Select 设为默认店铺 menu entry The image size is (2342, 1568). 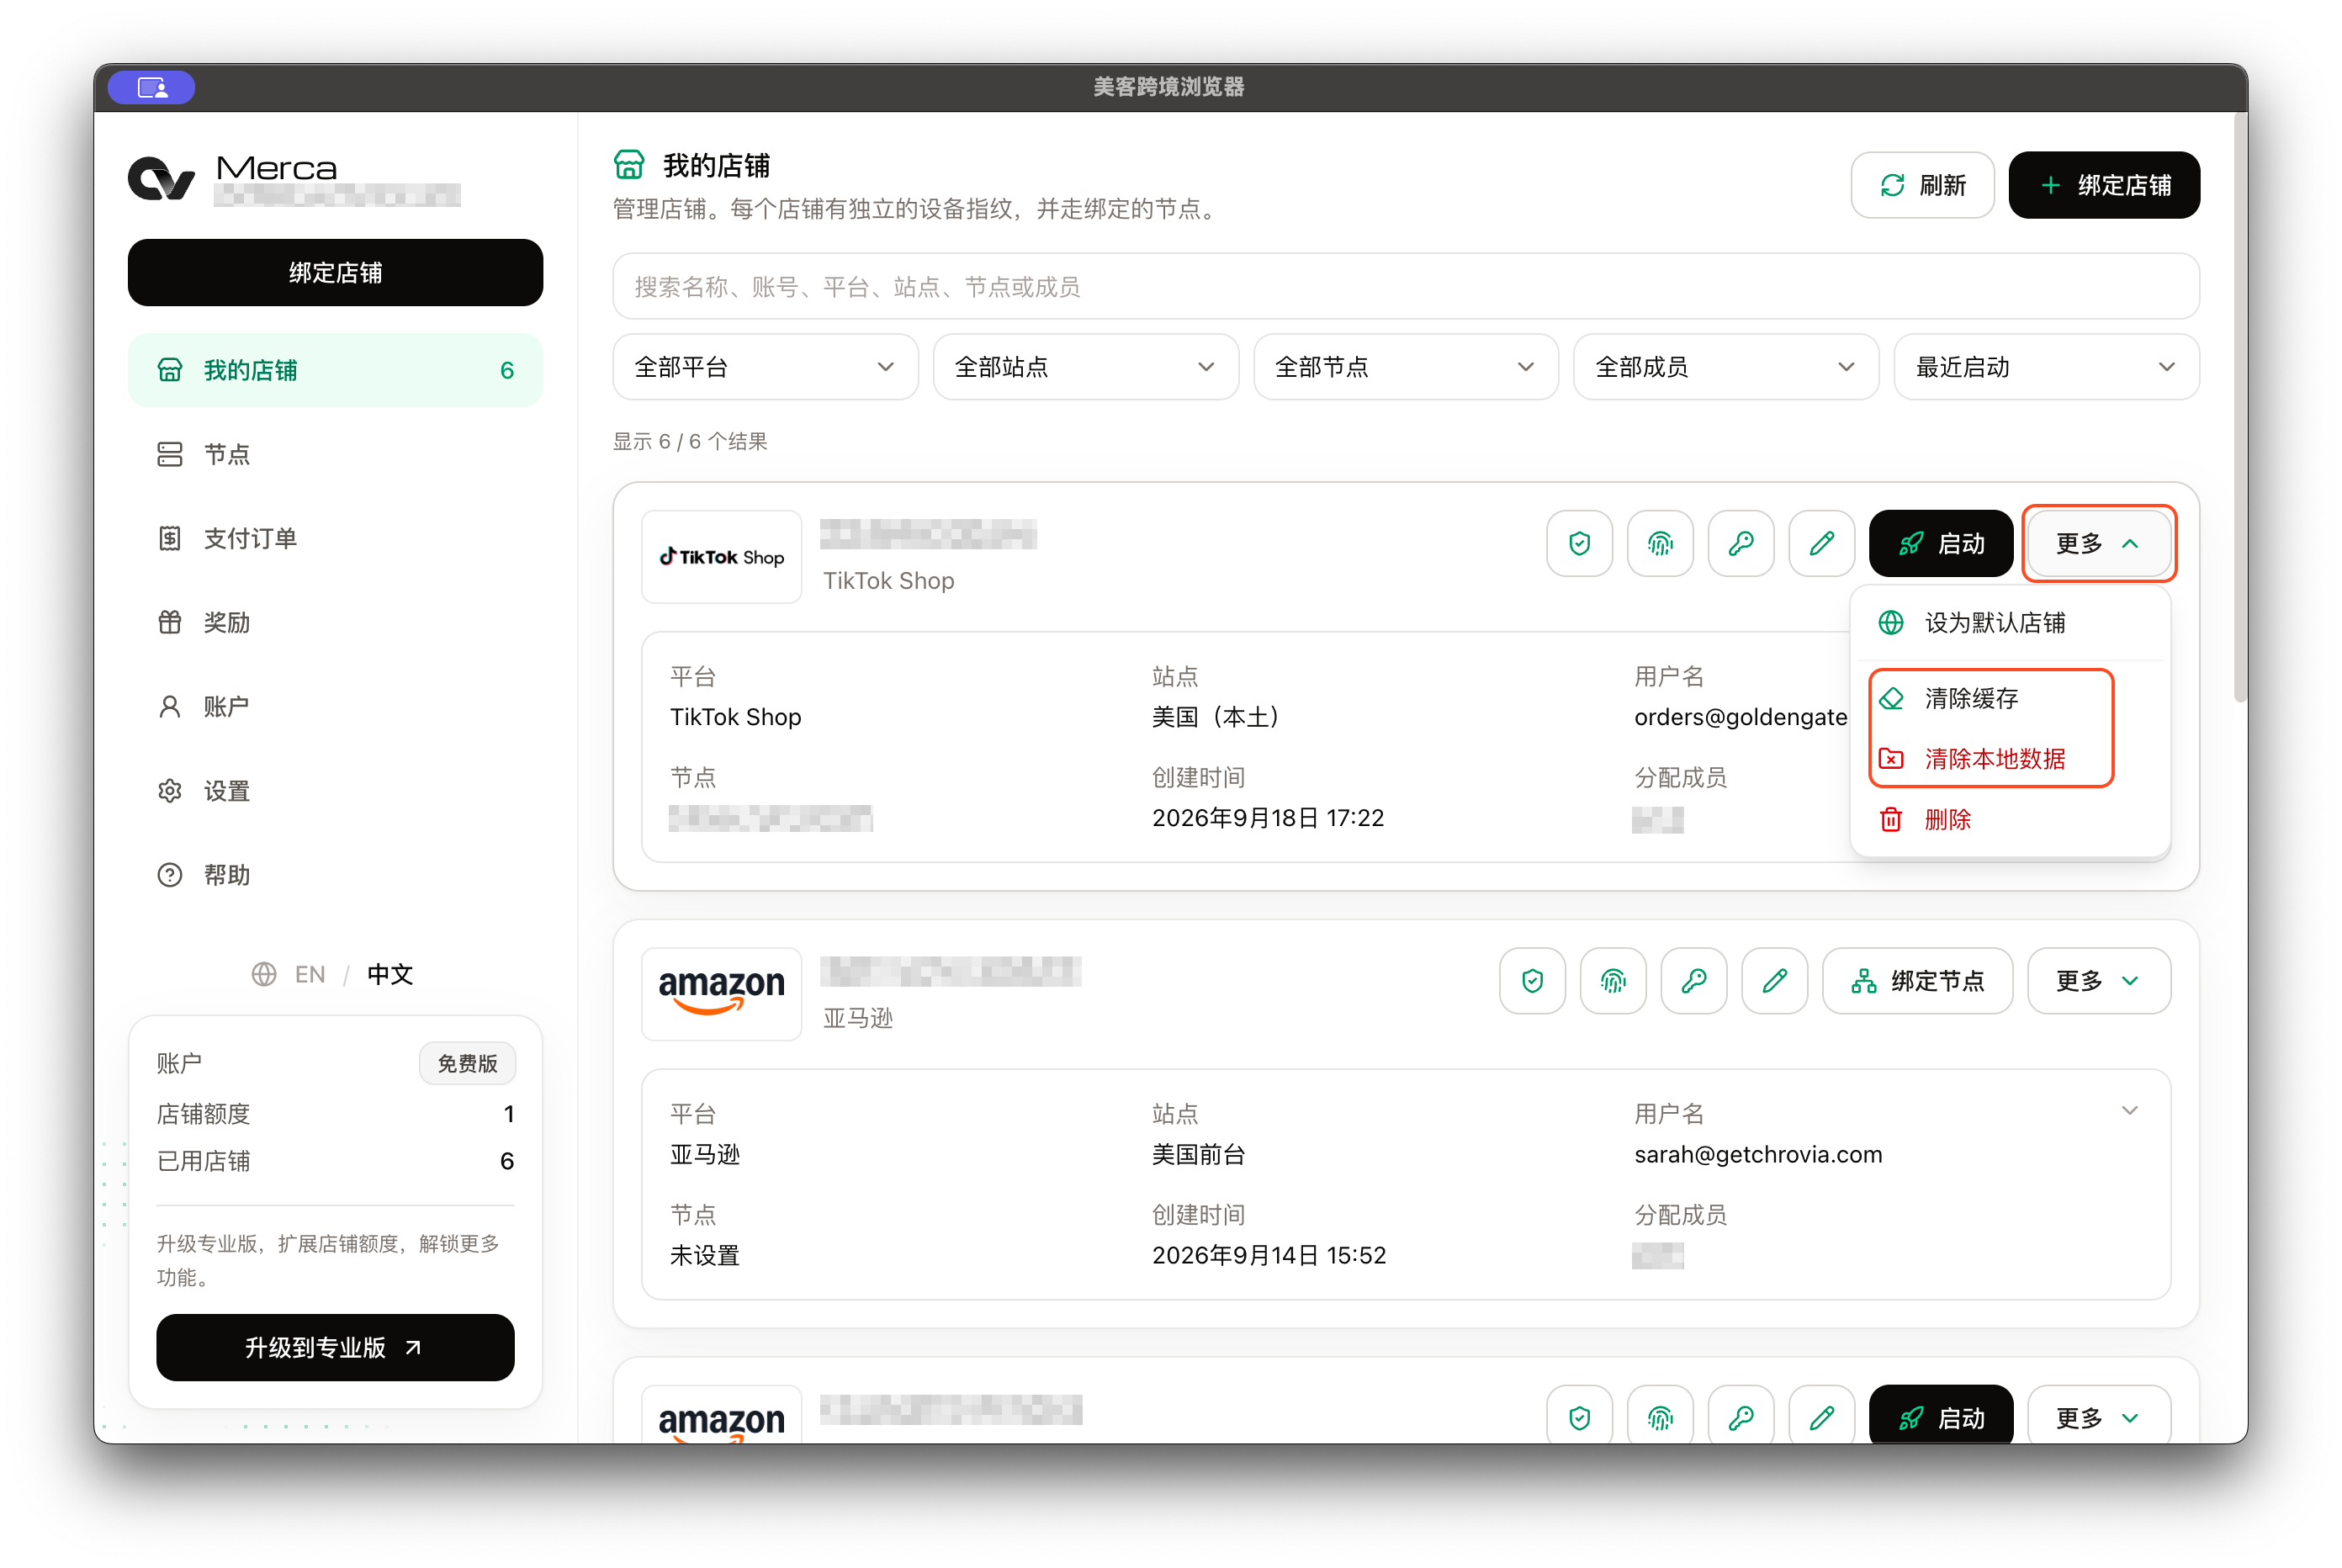tap(2009, 623)
